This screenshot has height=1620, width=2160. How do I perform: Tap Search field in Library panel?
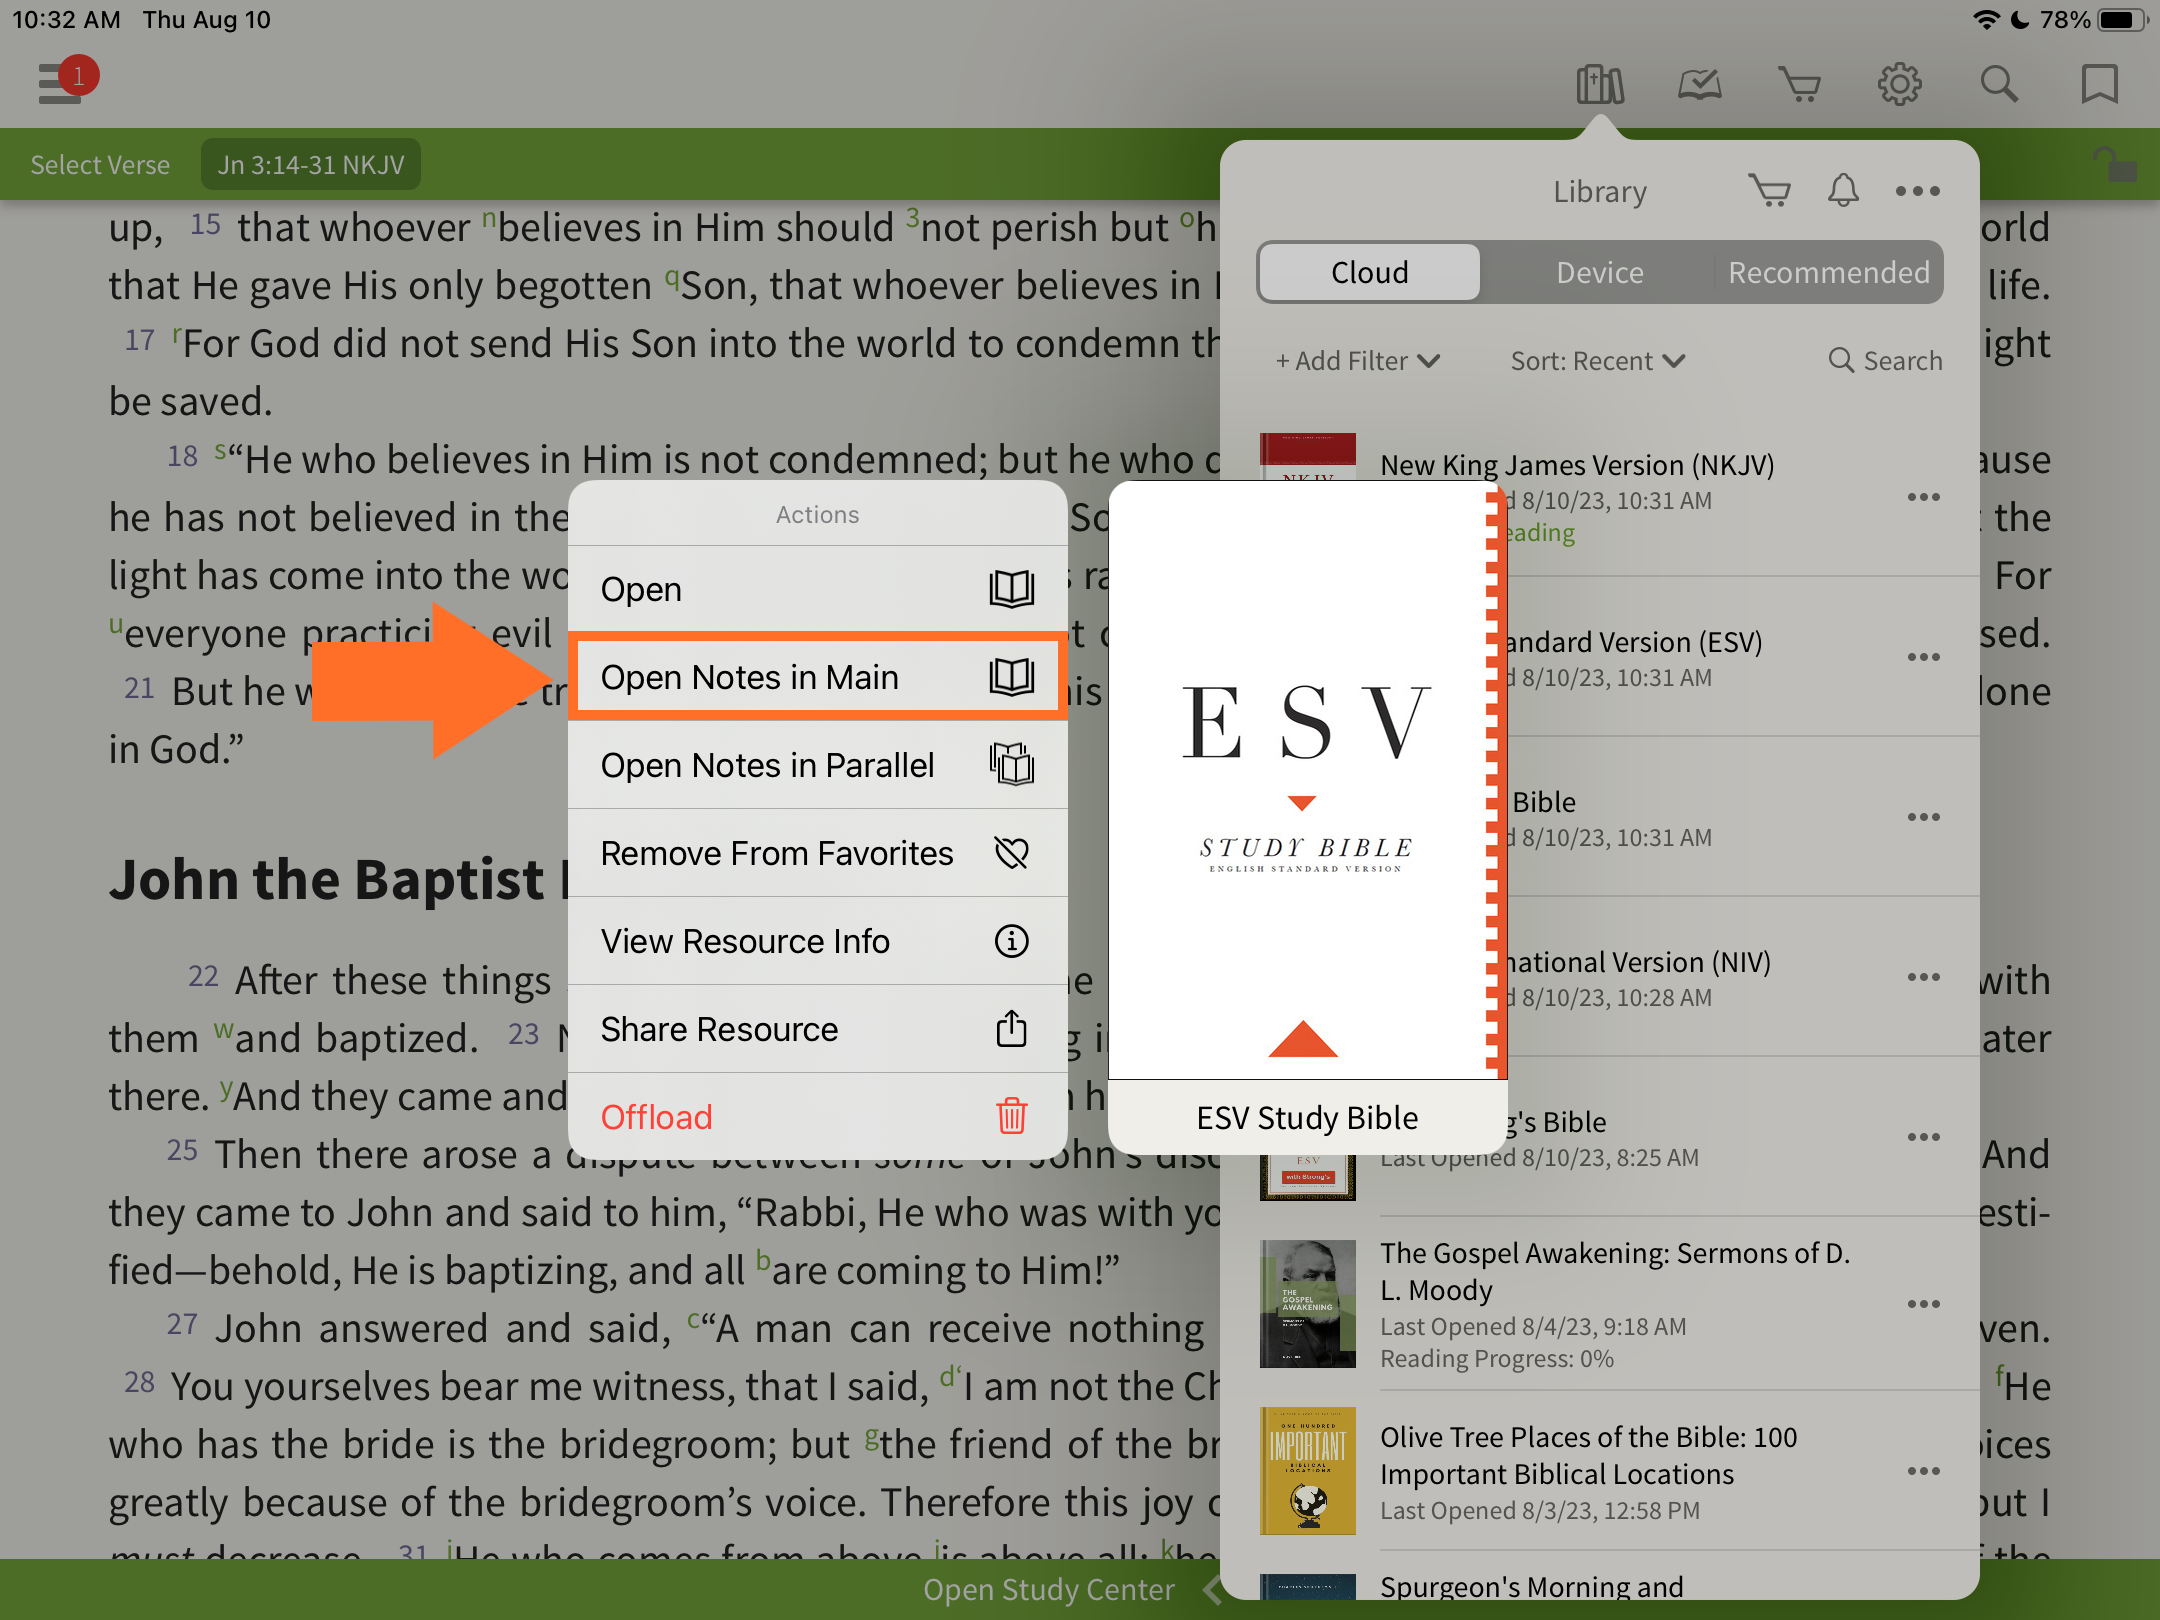click(x=1885, y=361)
